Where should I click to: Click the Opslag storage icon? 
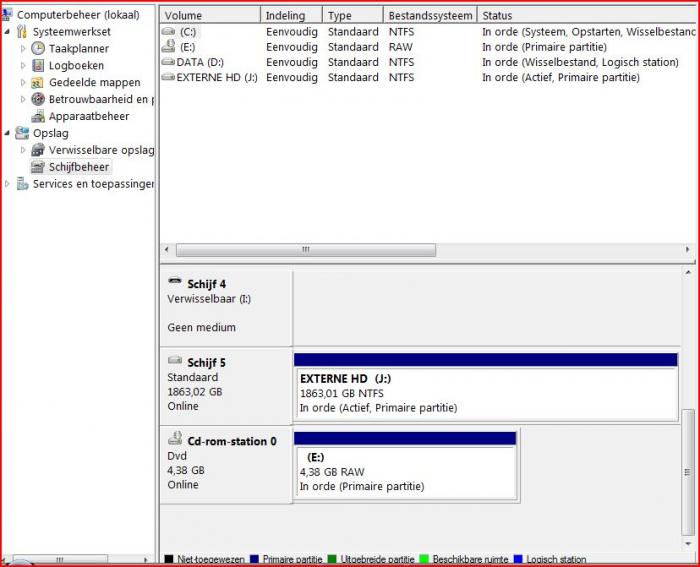pos(22,133)
